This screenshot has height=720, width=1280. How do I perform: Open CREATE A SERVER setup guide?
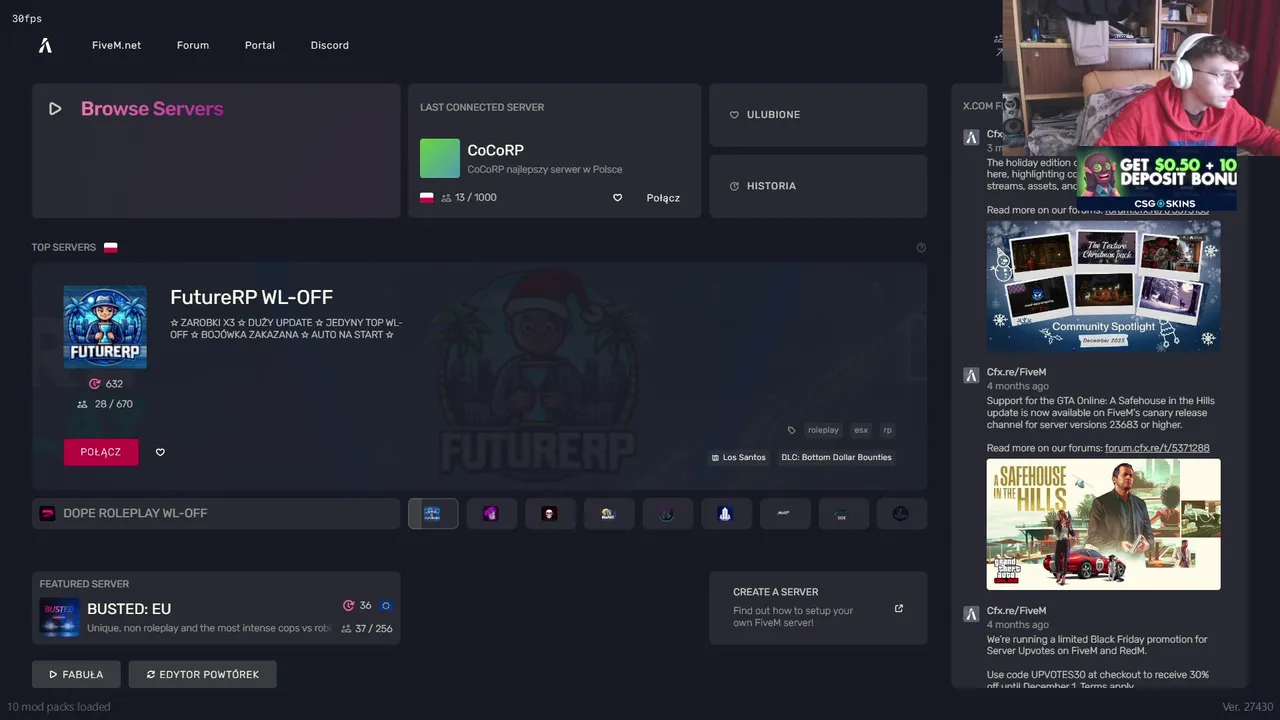818,608
